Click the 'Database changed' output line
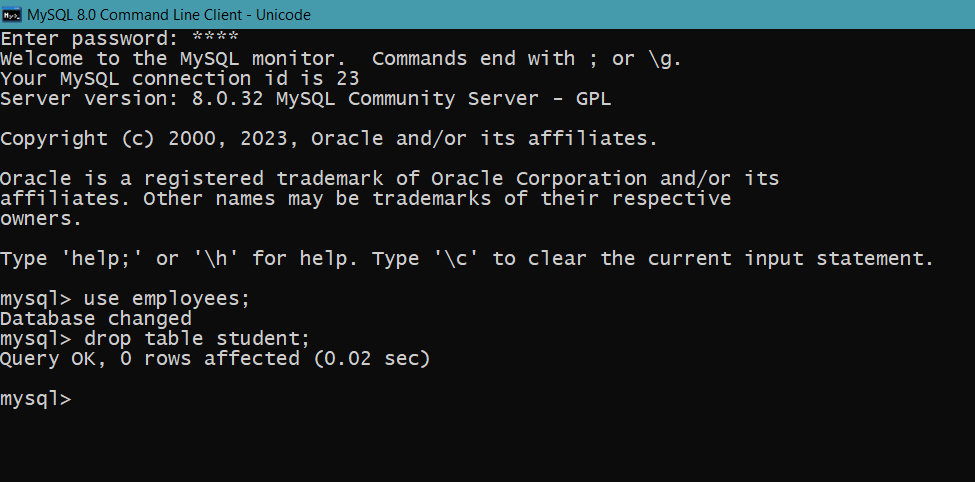 coord(96,318)
